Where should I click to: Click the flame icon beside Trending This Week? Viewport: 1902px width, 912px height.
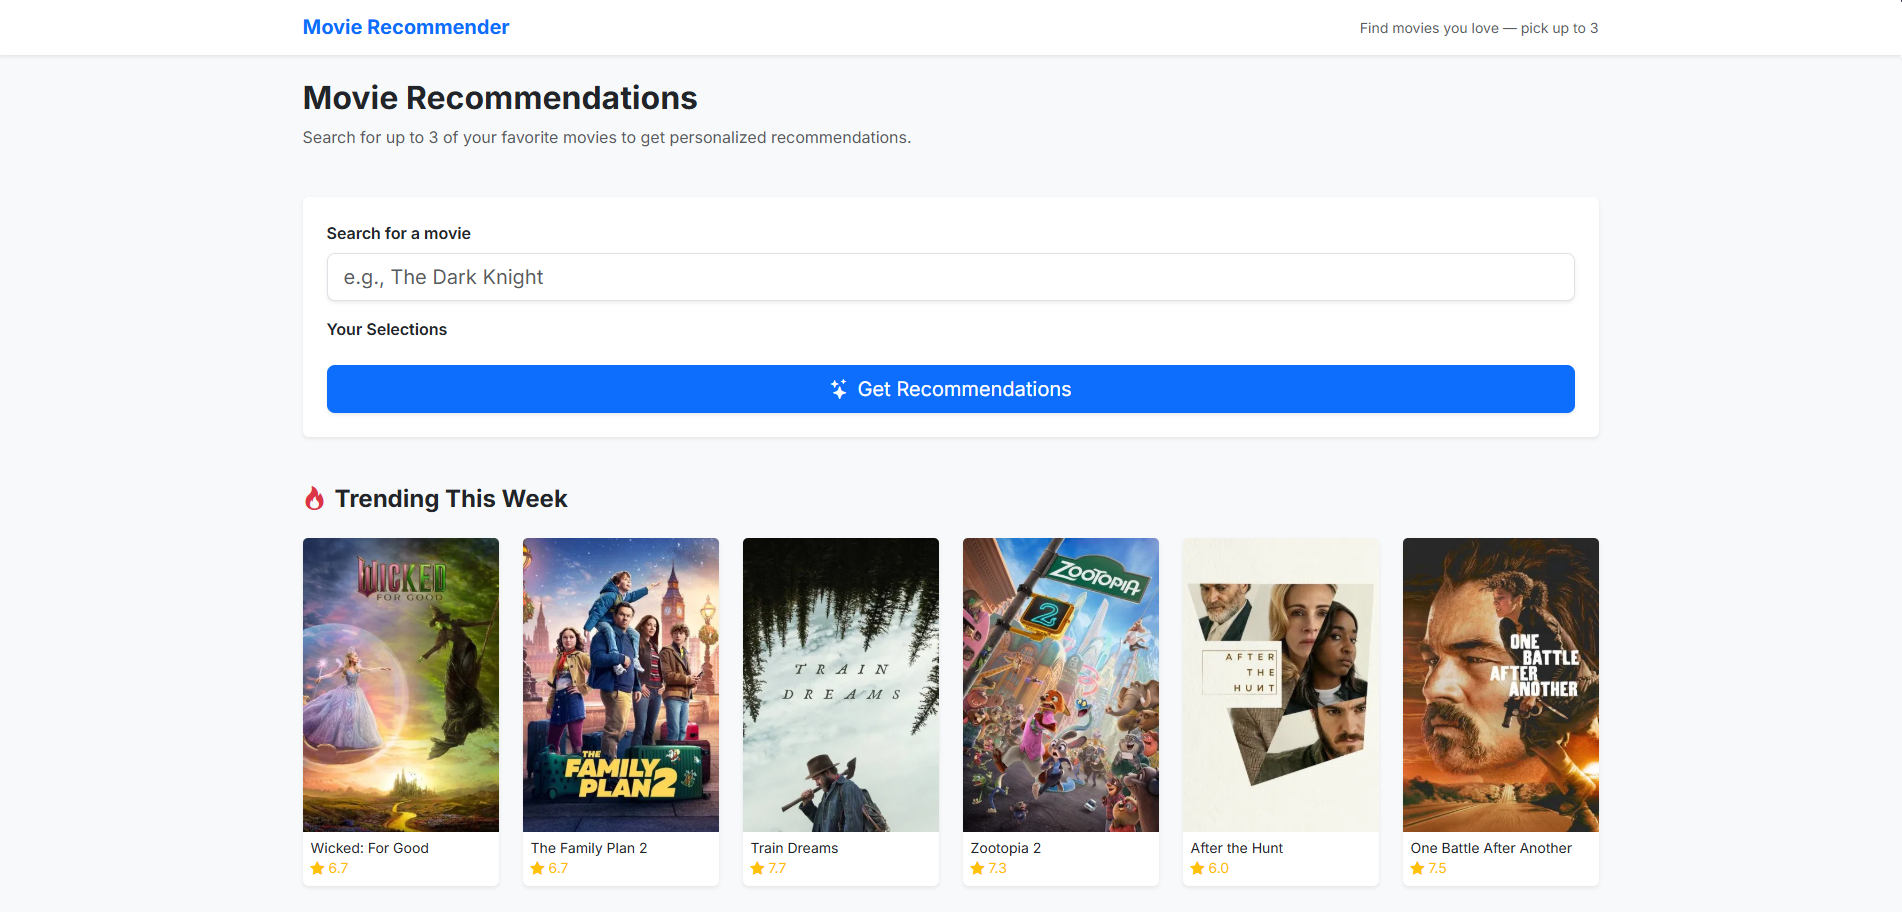point(314,499)
